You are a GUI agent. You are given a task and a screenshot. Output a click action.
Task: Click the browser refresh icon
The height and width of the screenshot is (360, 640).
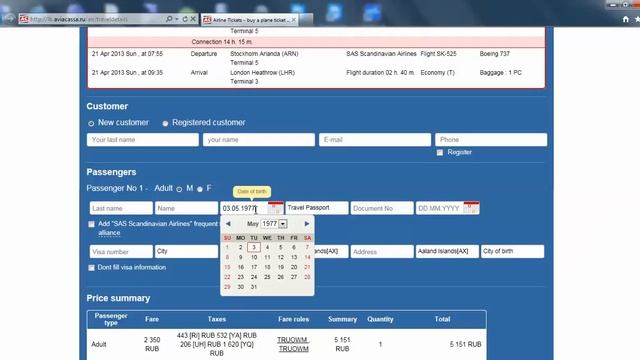(185, 19)
